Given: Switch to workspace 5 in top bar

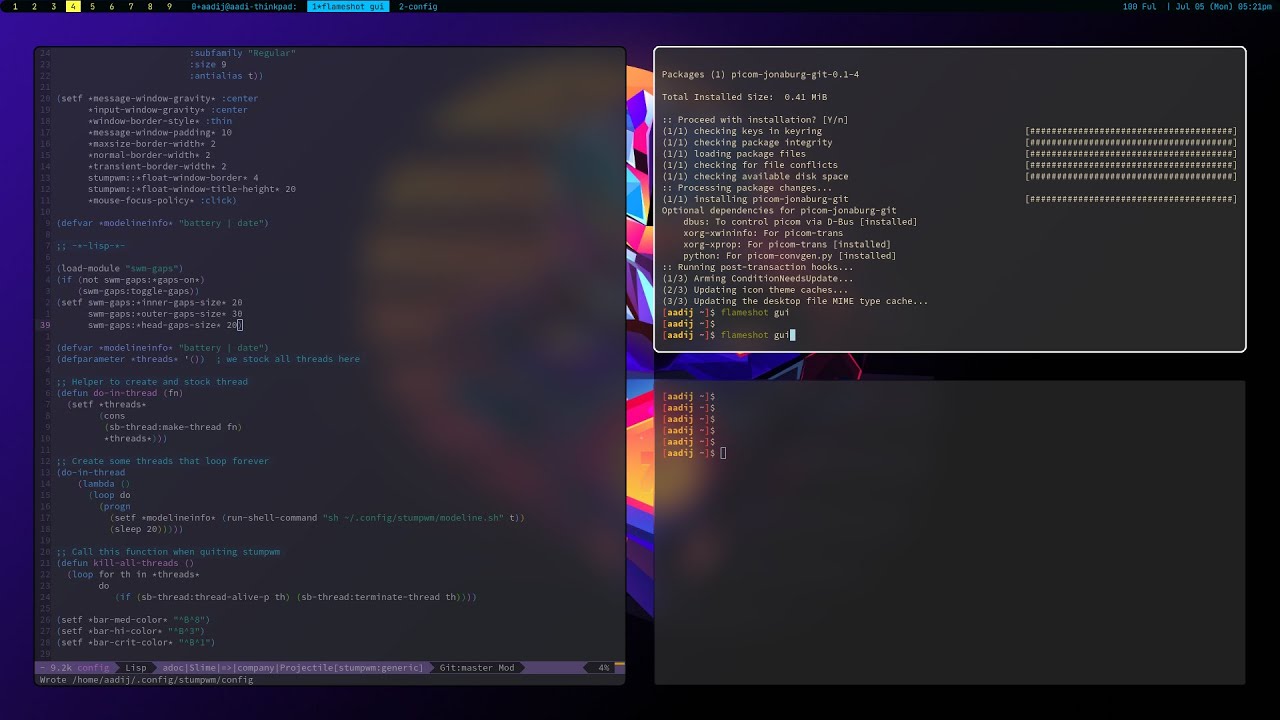Looking at the screenshot, I should (92, 6).
